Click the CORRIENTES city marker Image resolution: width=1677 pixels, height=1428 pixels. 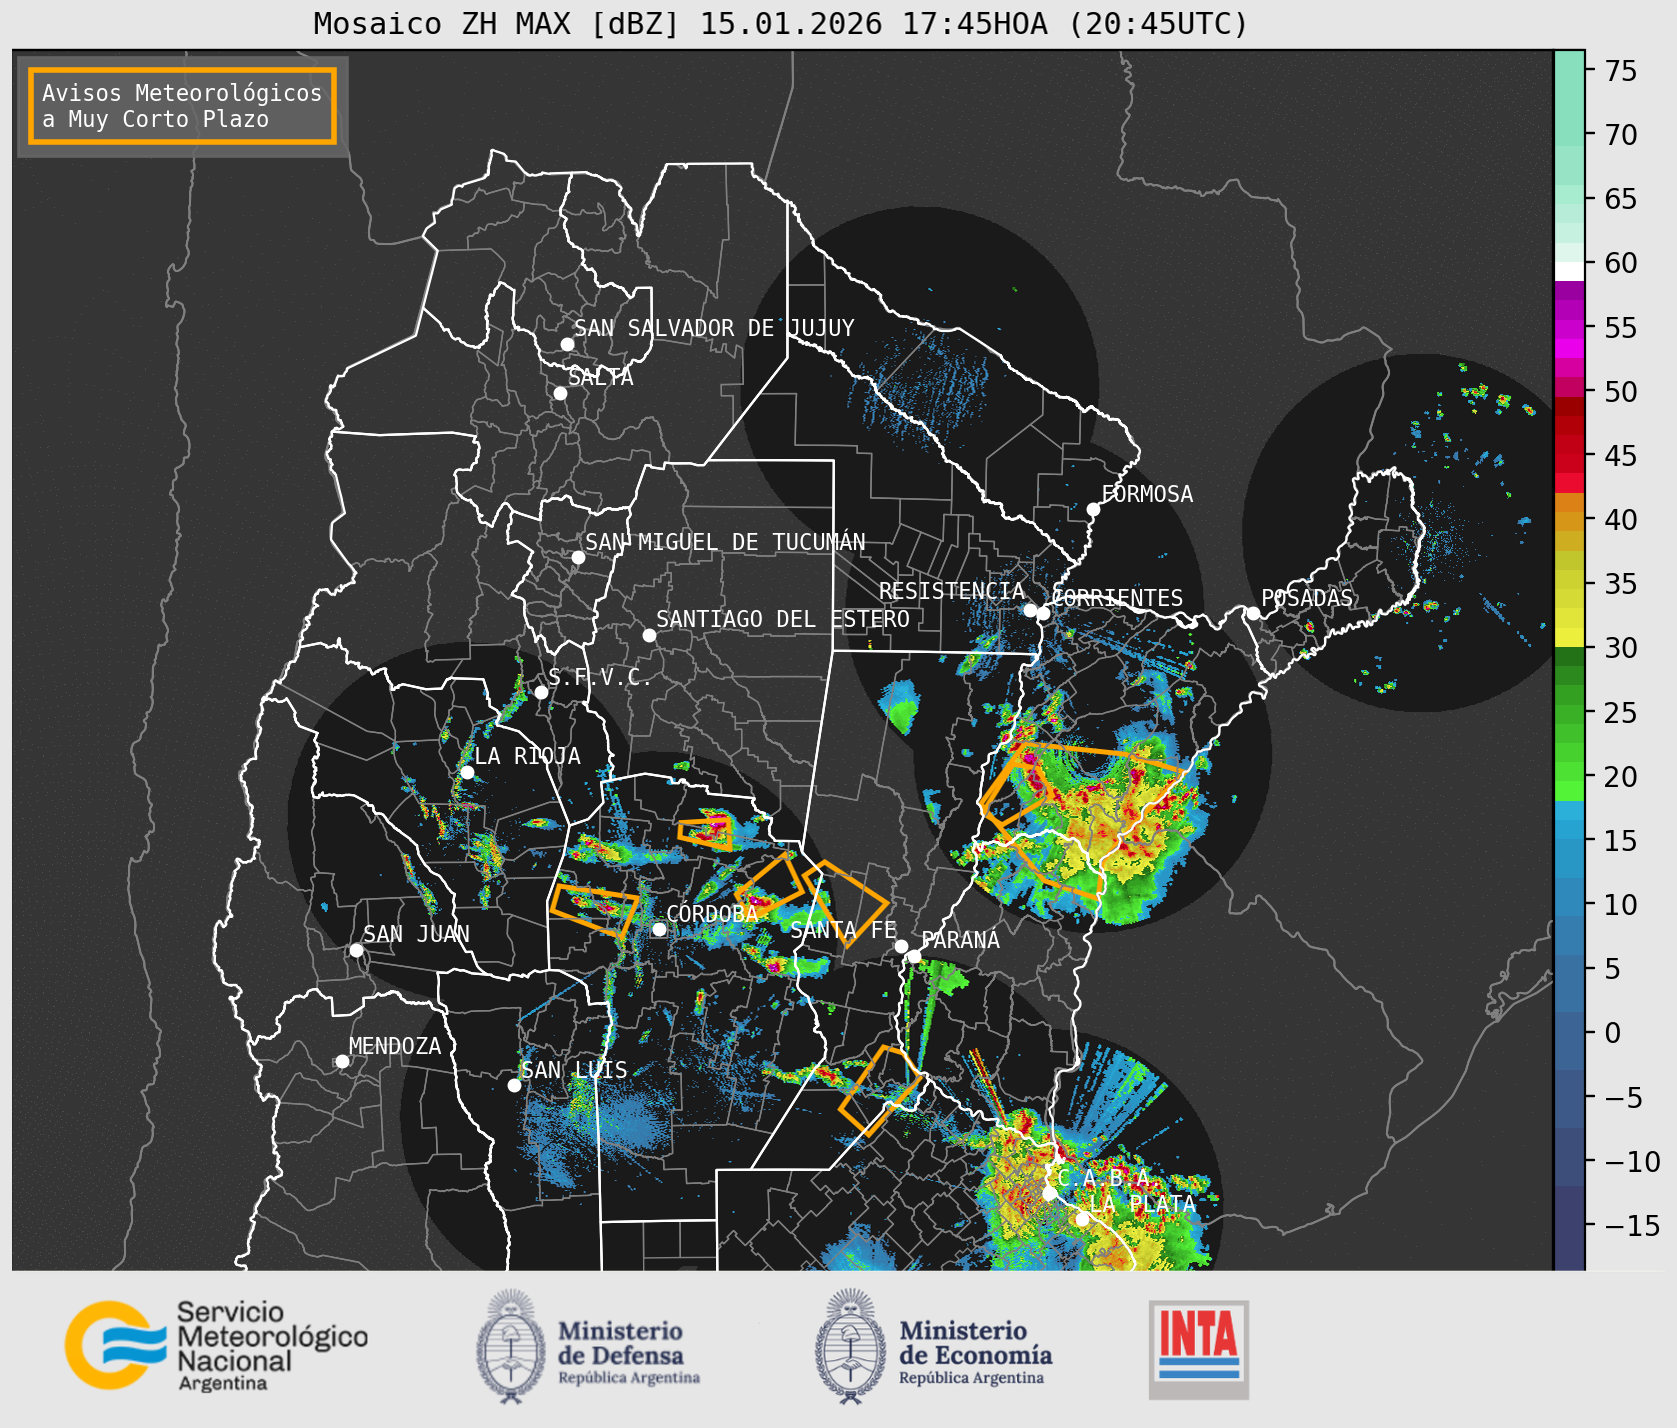point(1043,613)
